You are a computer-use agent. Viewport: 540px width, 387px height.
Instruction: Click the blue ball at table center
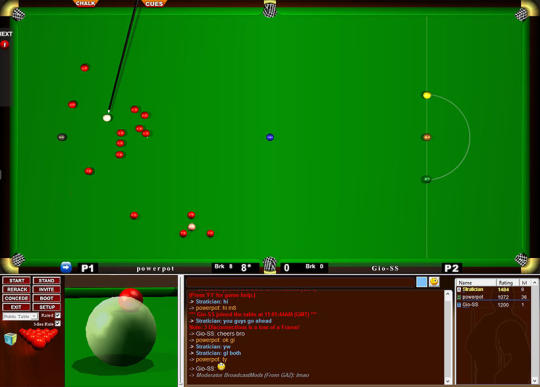click(270, 137)
